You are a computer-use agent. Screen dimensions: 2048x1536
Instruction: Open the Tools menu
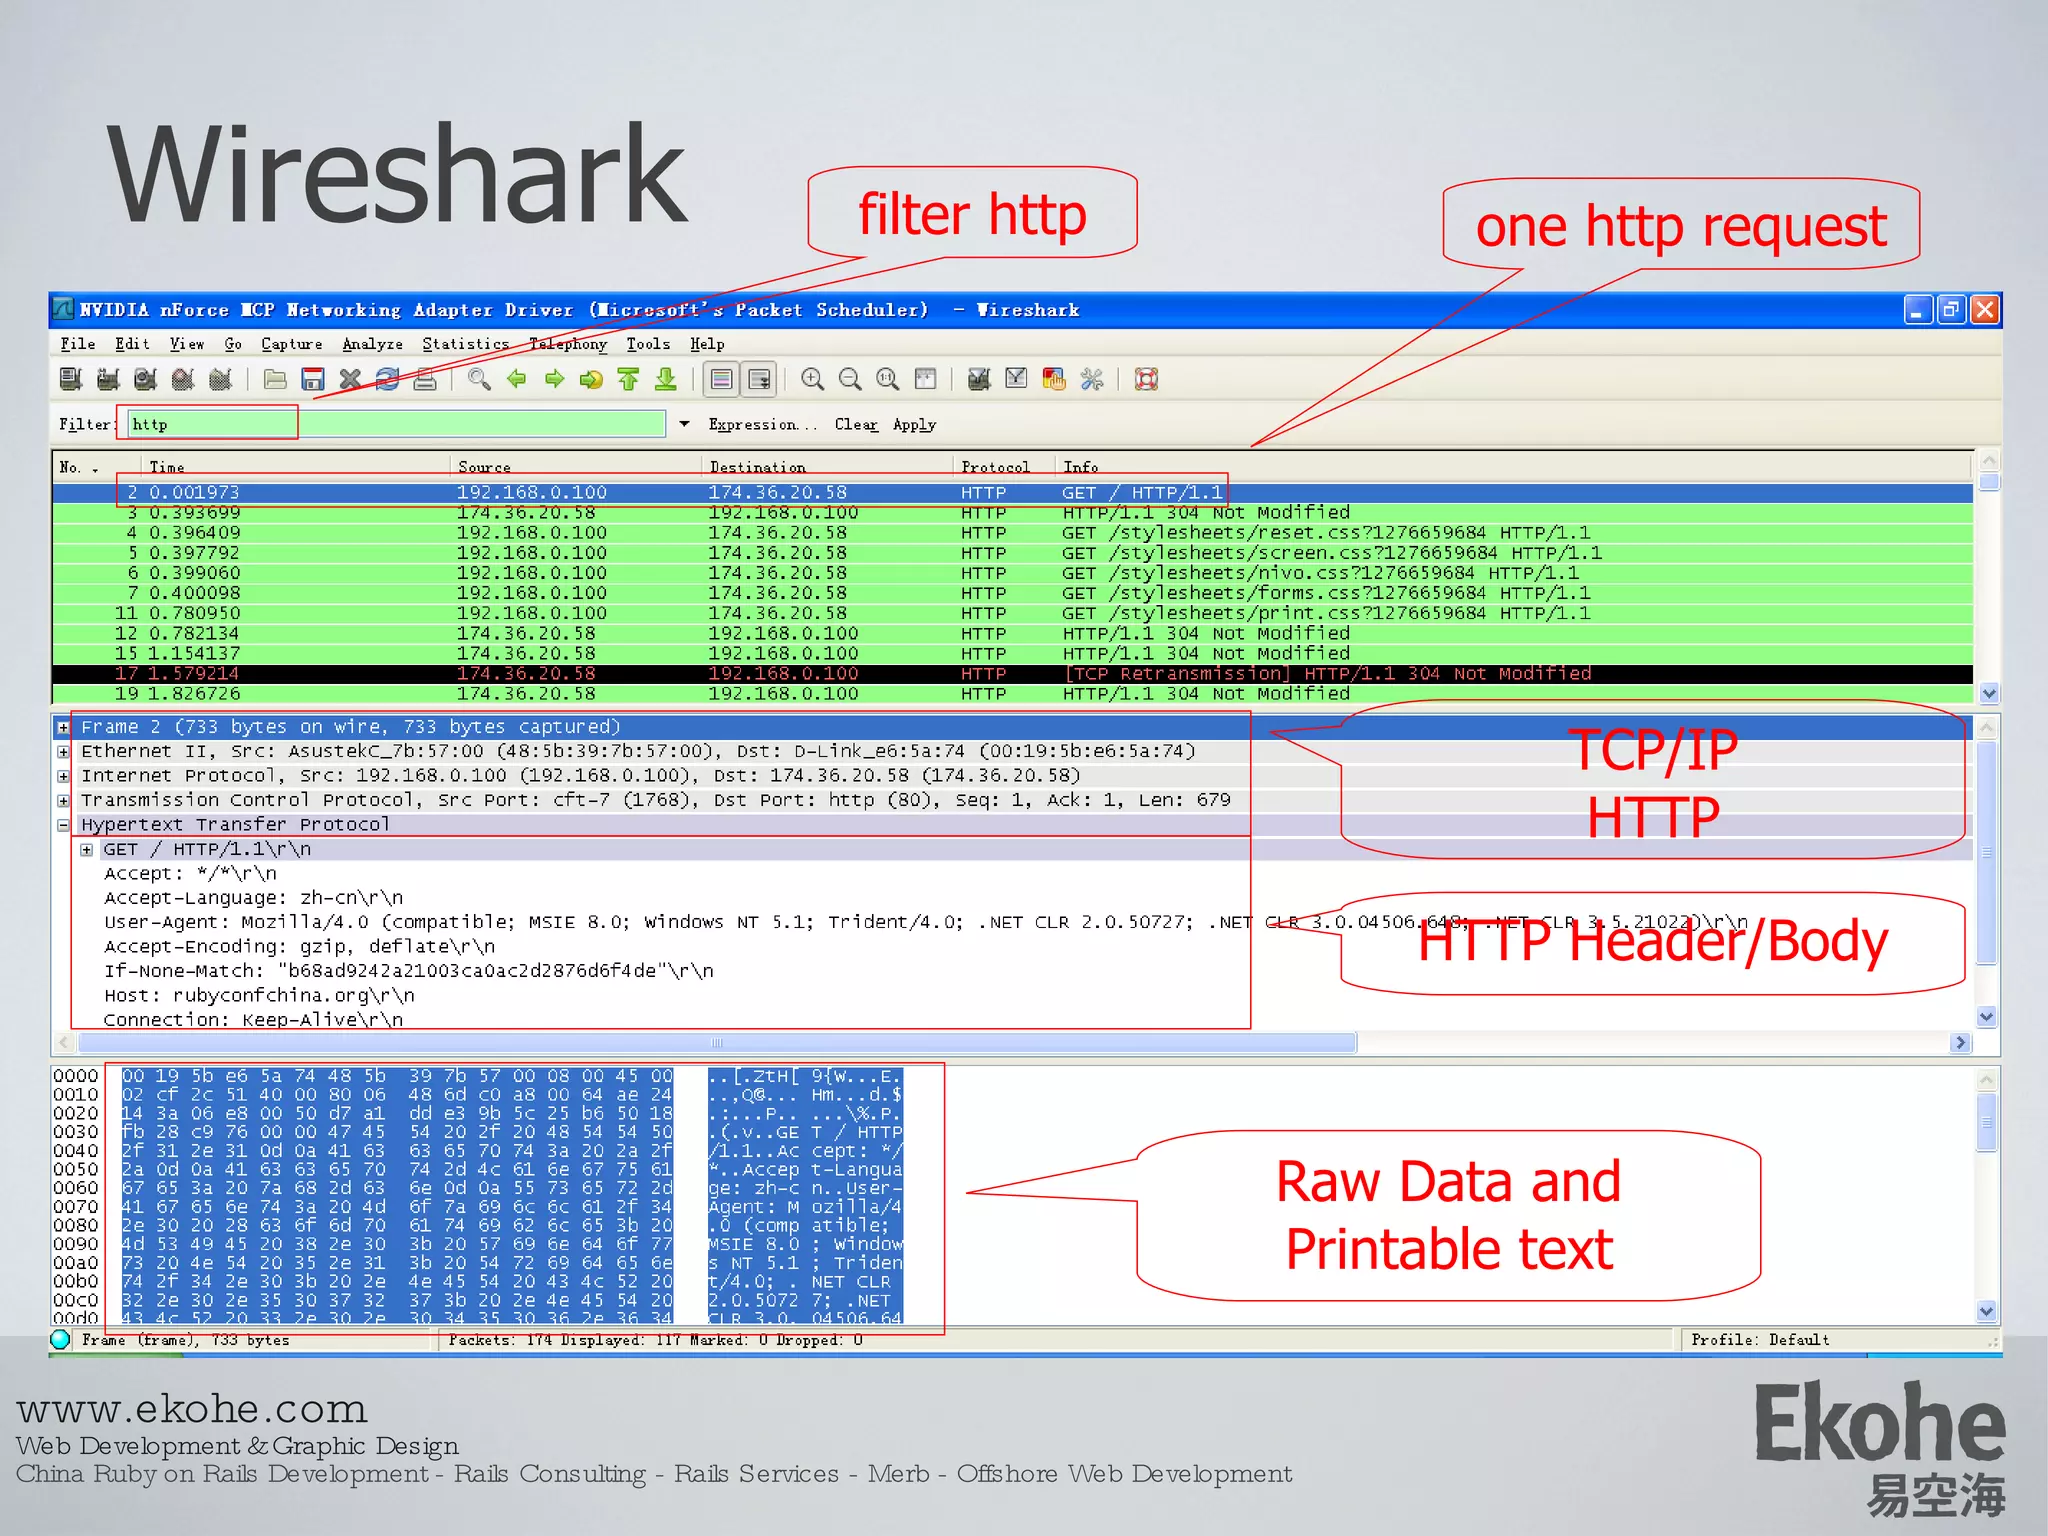648,344
